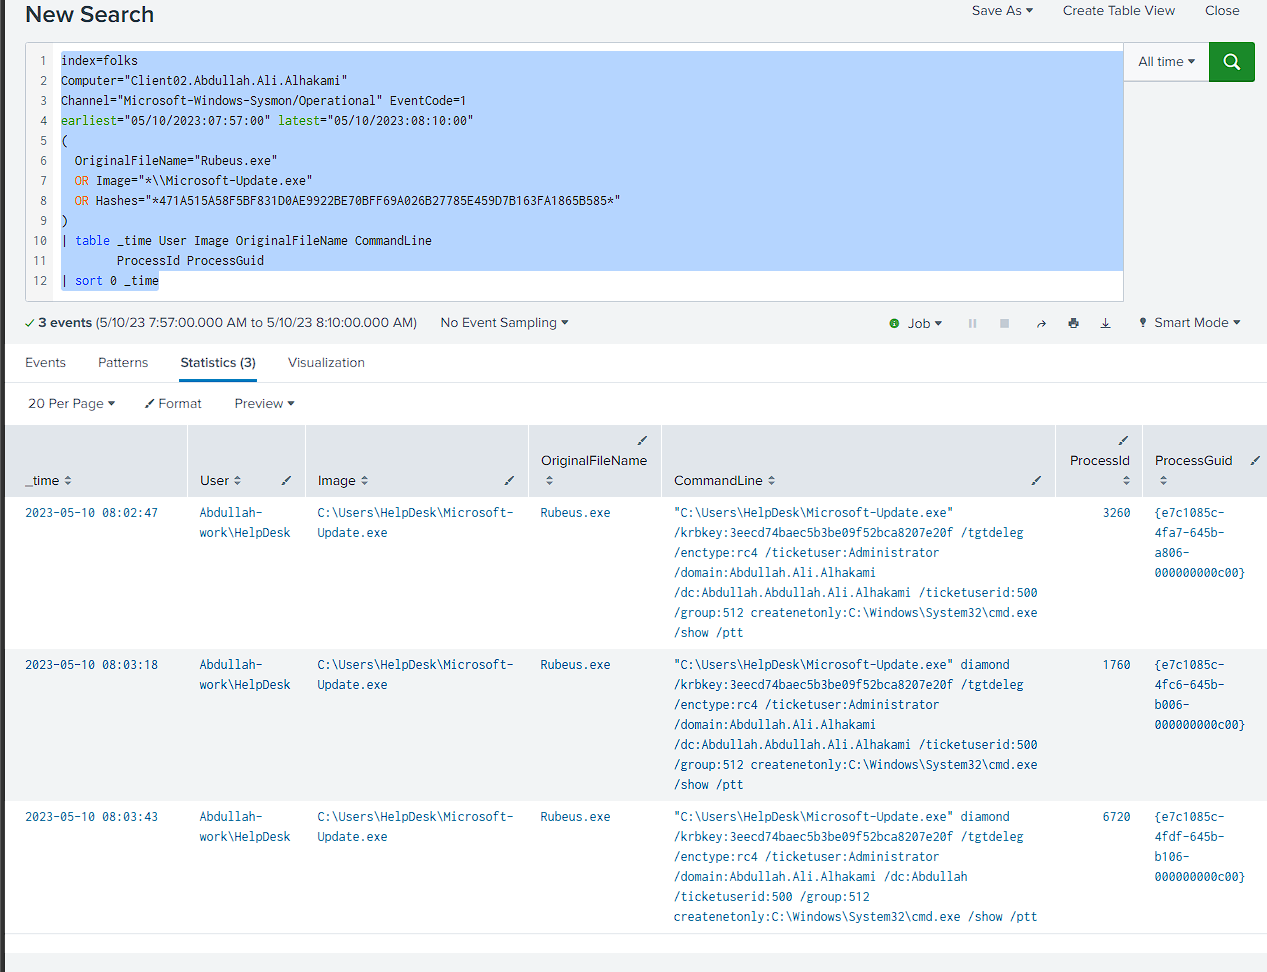Open the Preview dropdown
This screenshot has height=972, width=1267.
pyautogui.click(x=264, y=404)
